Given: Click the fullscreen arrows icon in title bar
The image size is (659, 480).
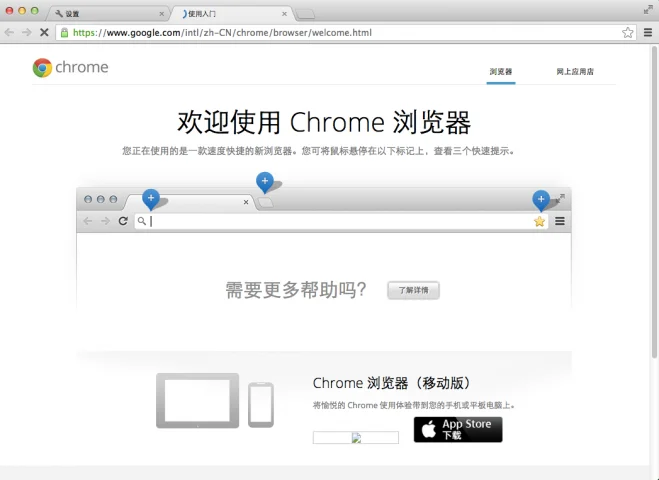Looking at the screenshot, I should (x=648, y=9).
